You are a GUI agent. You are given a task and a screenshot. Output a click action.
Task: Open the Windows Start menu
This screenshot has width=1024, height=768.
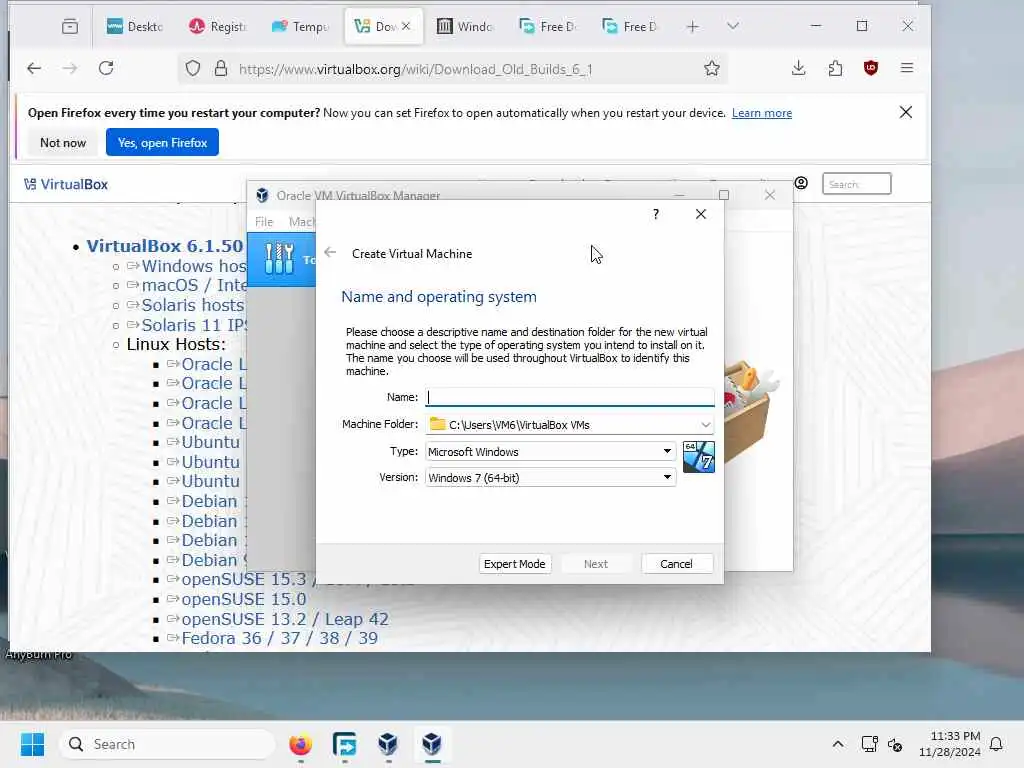tap(32, 744)
